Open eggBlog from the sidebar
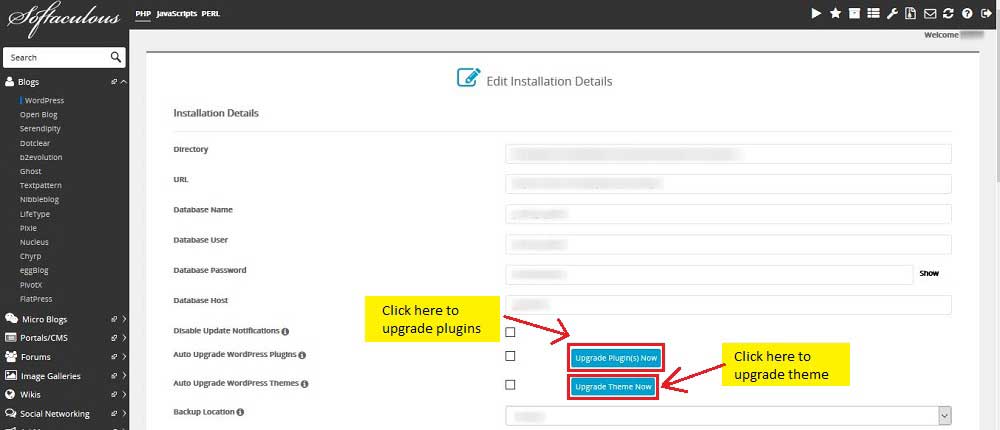 click(x=34, y=271)
